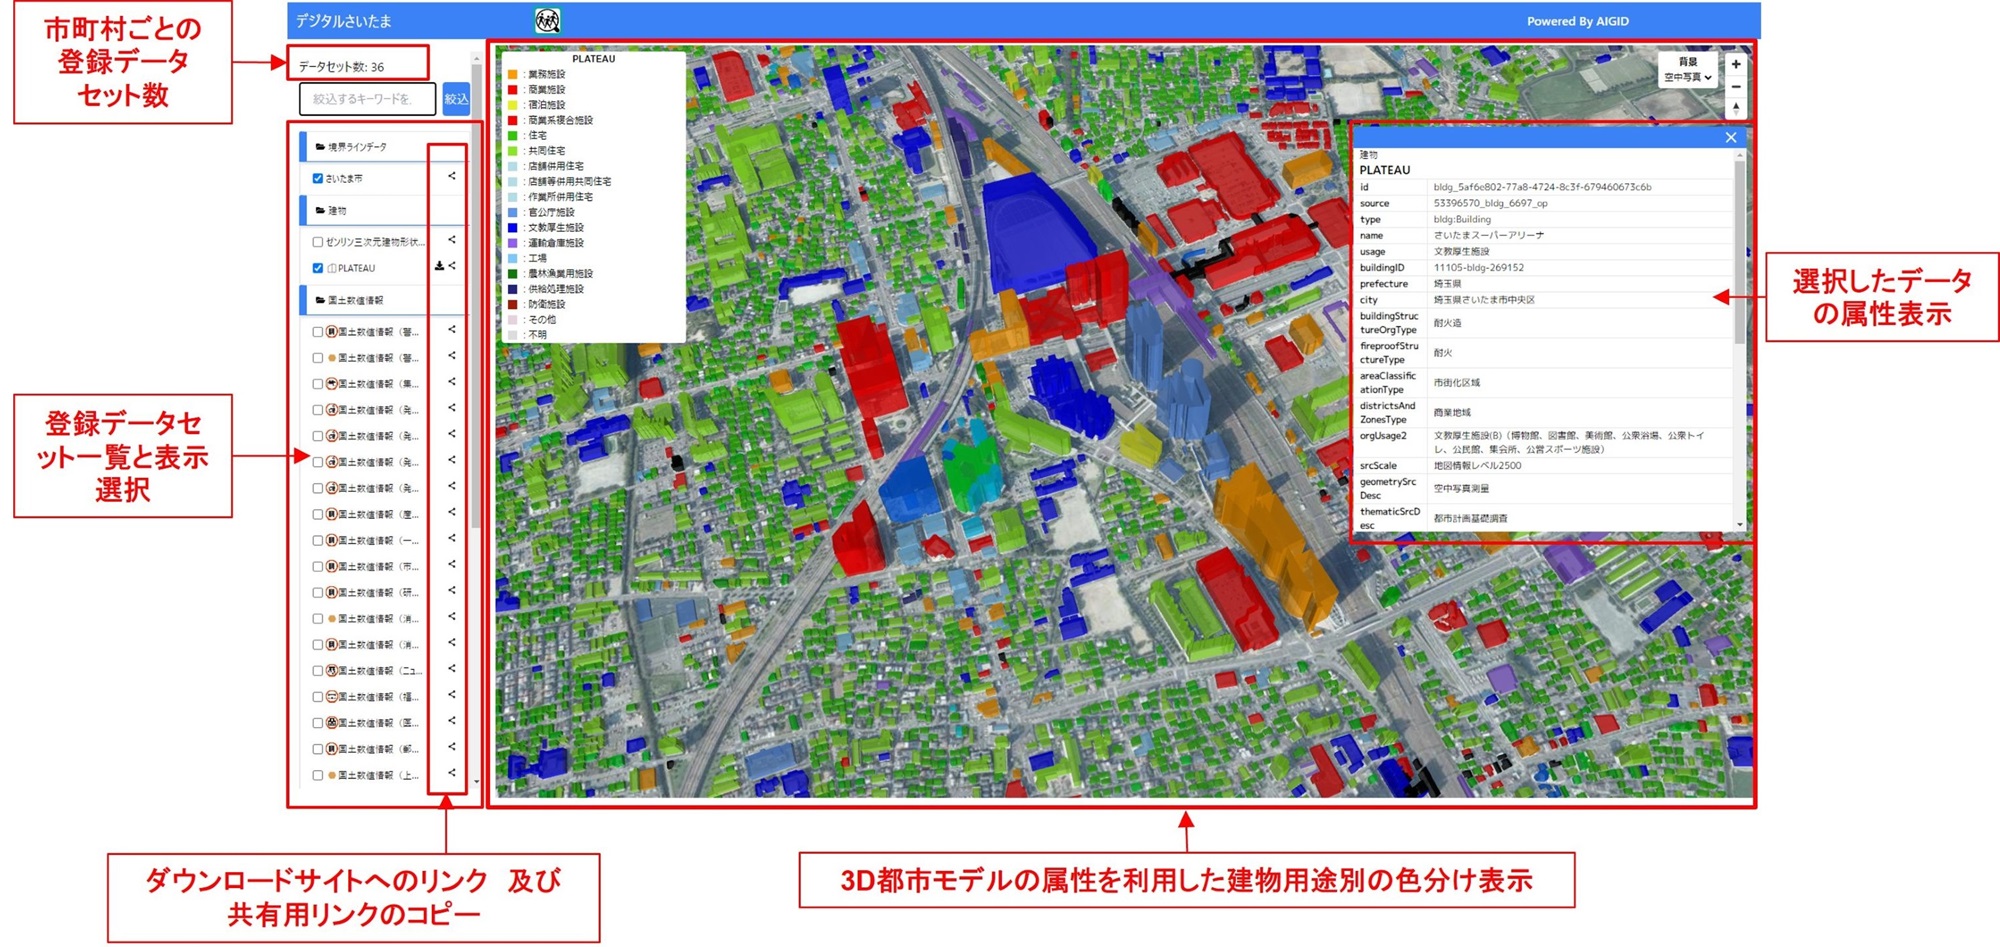Share the 国土数値情報（一... dataset row
This screenshot has height=947, width=2000.
pos(452,538)
